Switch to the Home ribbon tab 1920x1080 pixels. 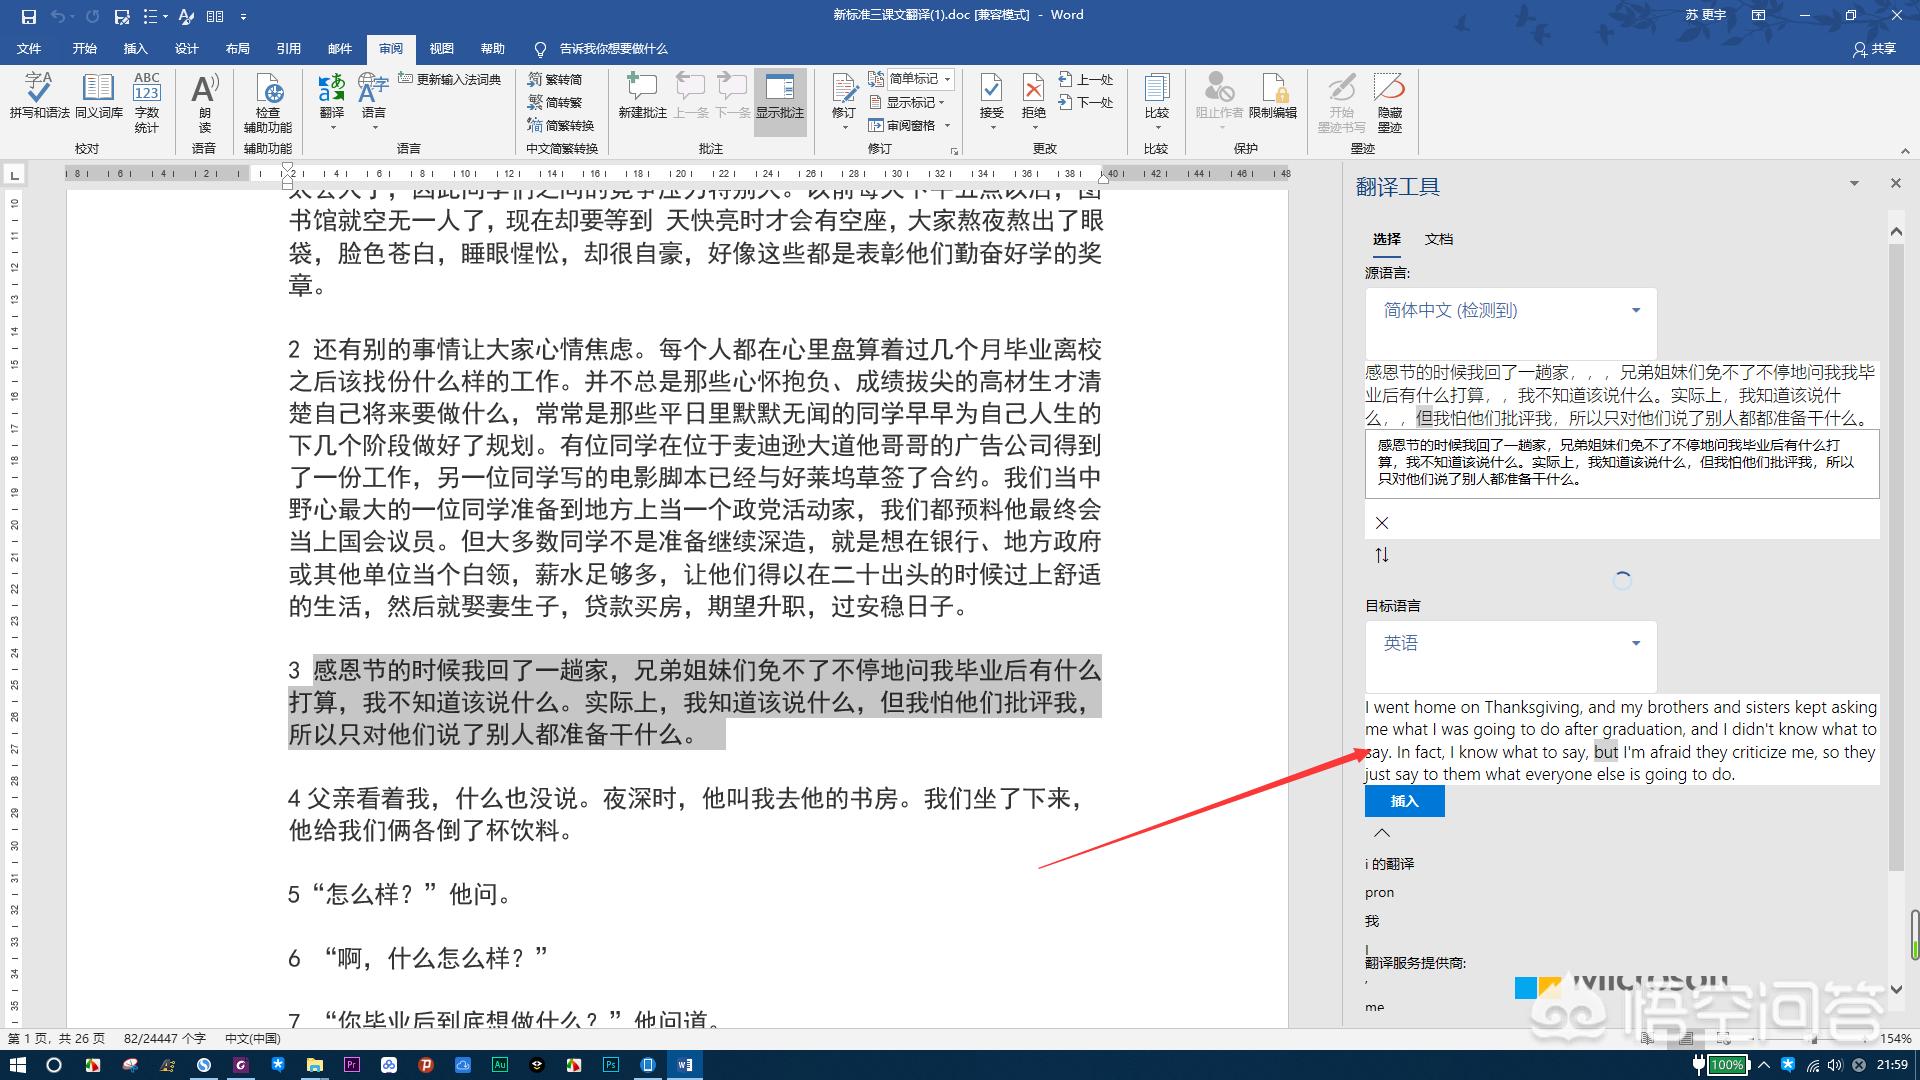pyautogui.click(x=85, y=48)
